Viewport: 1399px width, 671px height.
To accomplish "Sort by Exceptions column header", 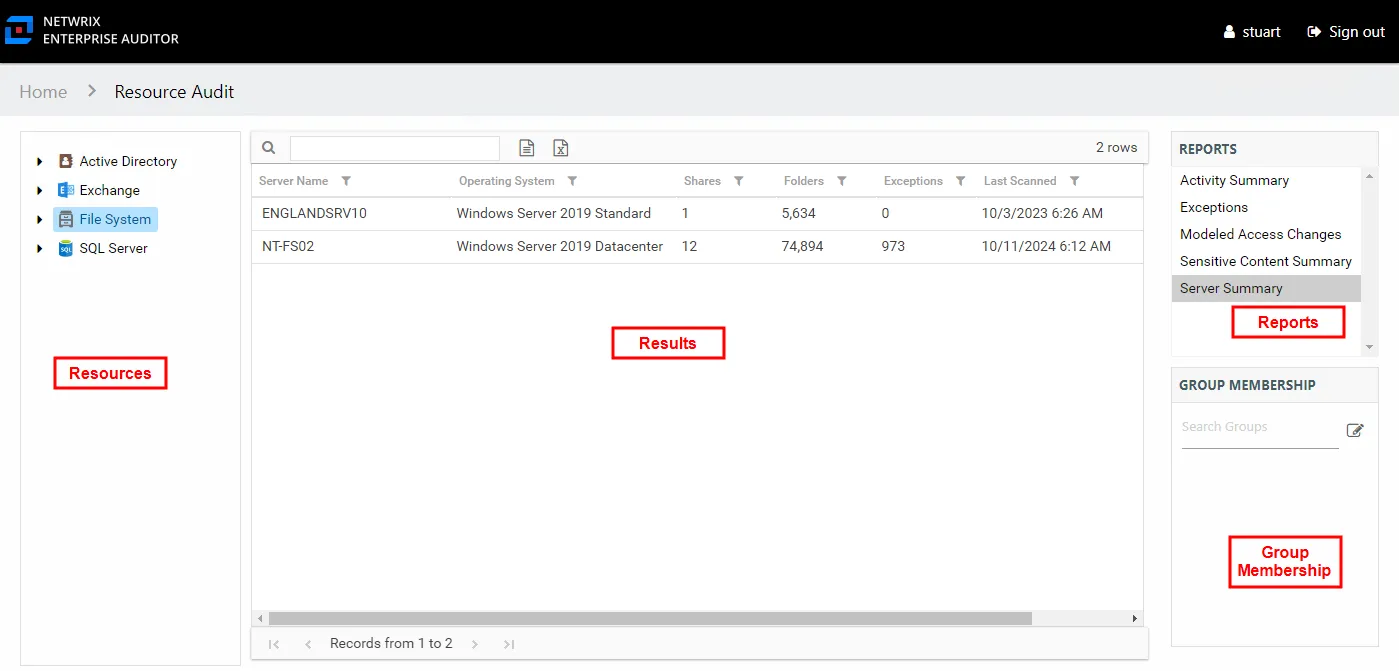I will pos(913,181).
